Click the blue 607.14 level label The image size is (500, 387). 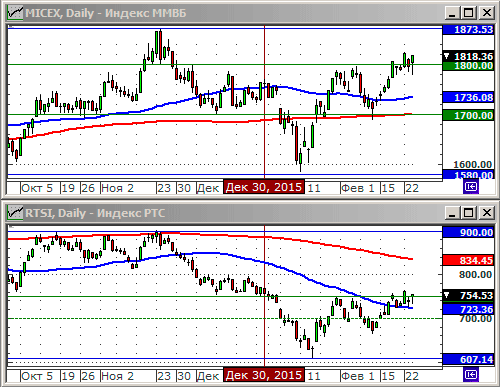[468, 359]
